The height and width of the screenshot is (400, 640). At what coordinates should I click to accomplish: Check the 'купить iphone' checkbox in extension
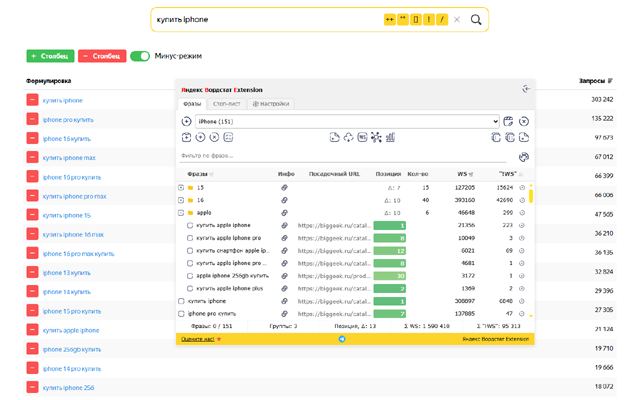coord(181,301)
